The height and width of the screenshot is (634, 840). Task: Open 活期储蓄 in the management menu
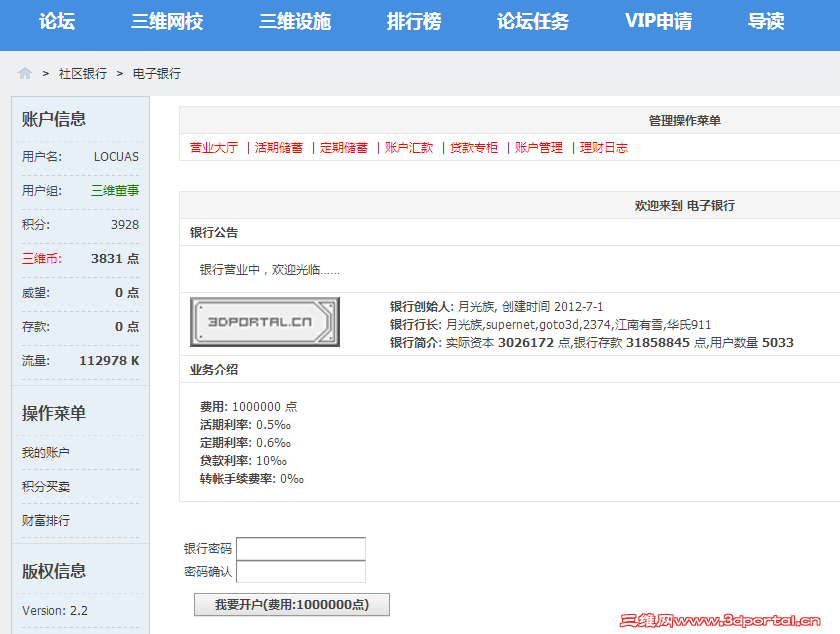pyautogui.click(x=279, y=147)
